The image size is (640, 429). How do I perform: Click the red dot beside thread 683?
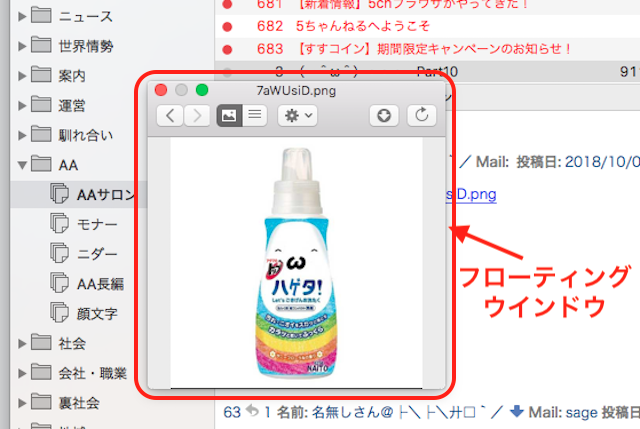pyautogui.click(x=227, y=50)
